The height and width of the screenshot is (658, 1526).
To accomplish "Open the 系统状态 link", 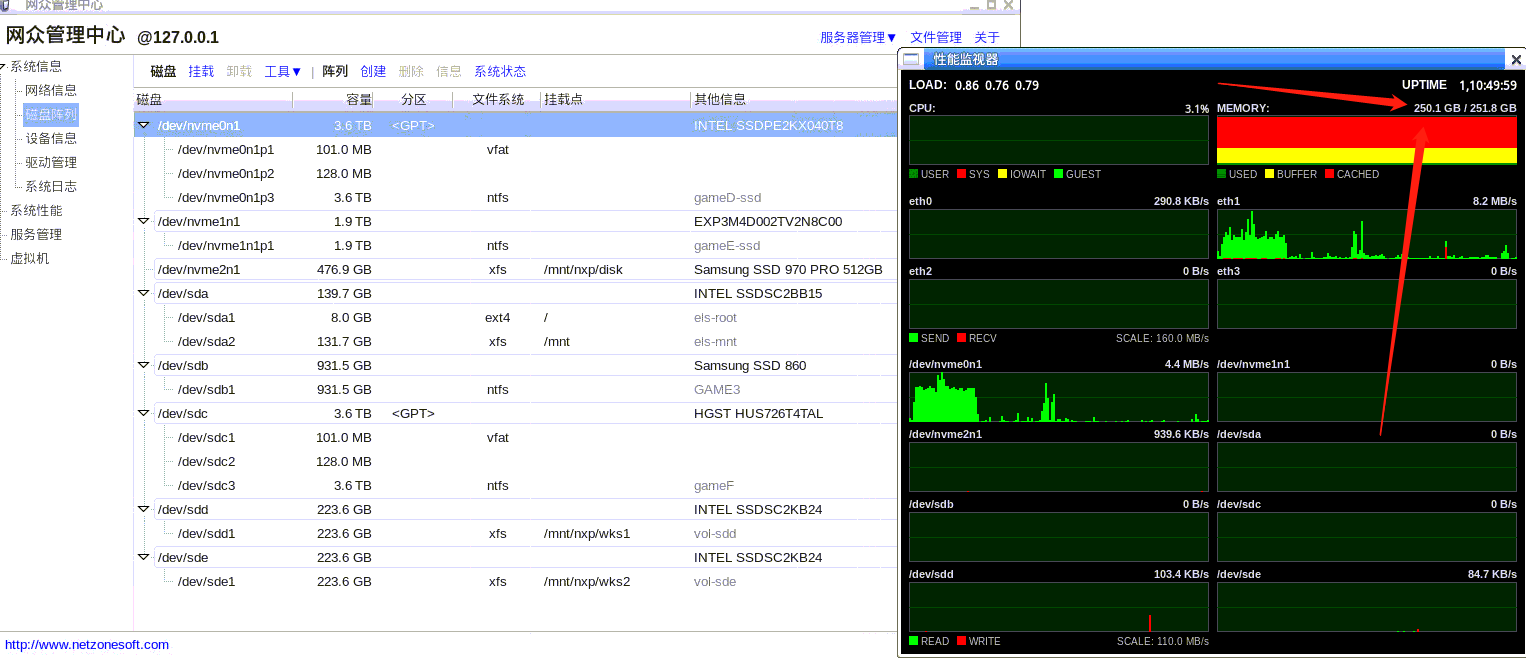I will [x=500, y=72].
